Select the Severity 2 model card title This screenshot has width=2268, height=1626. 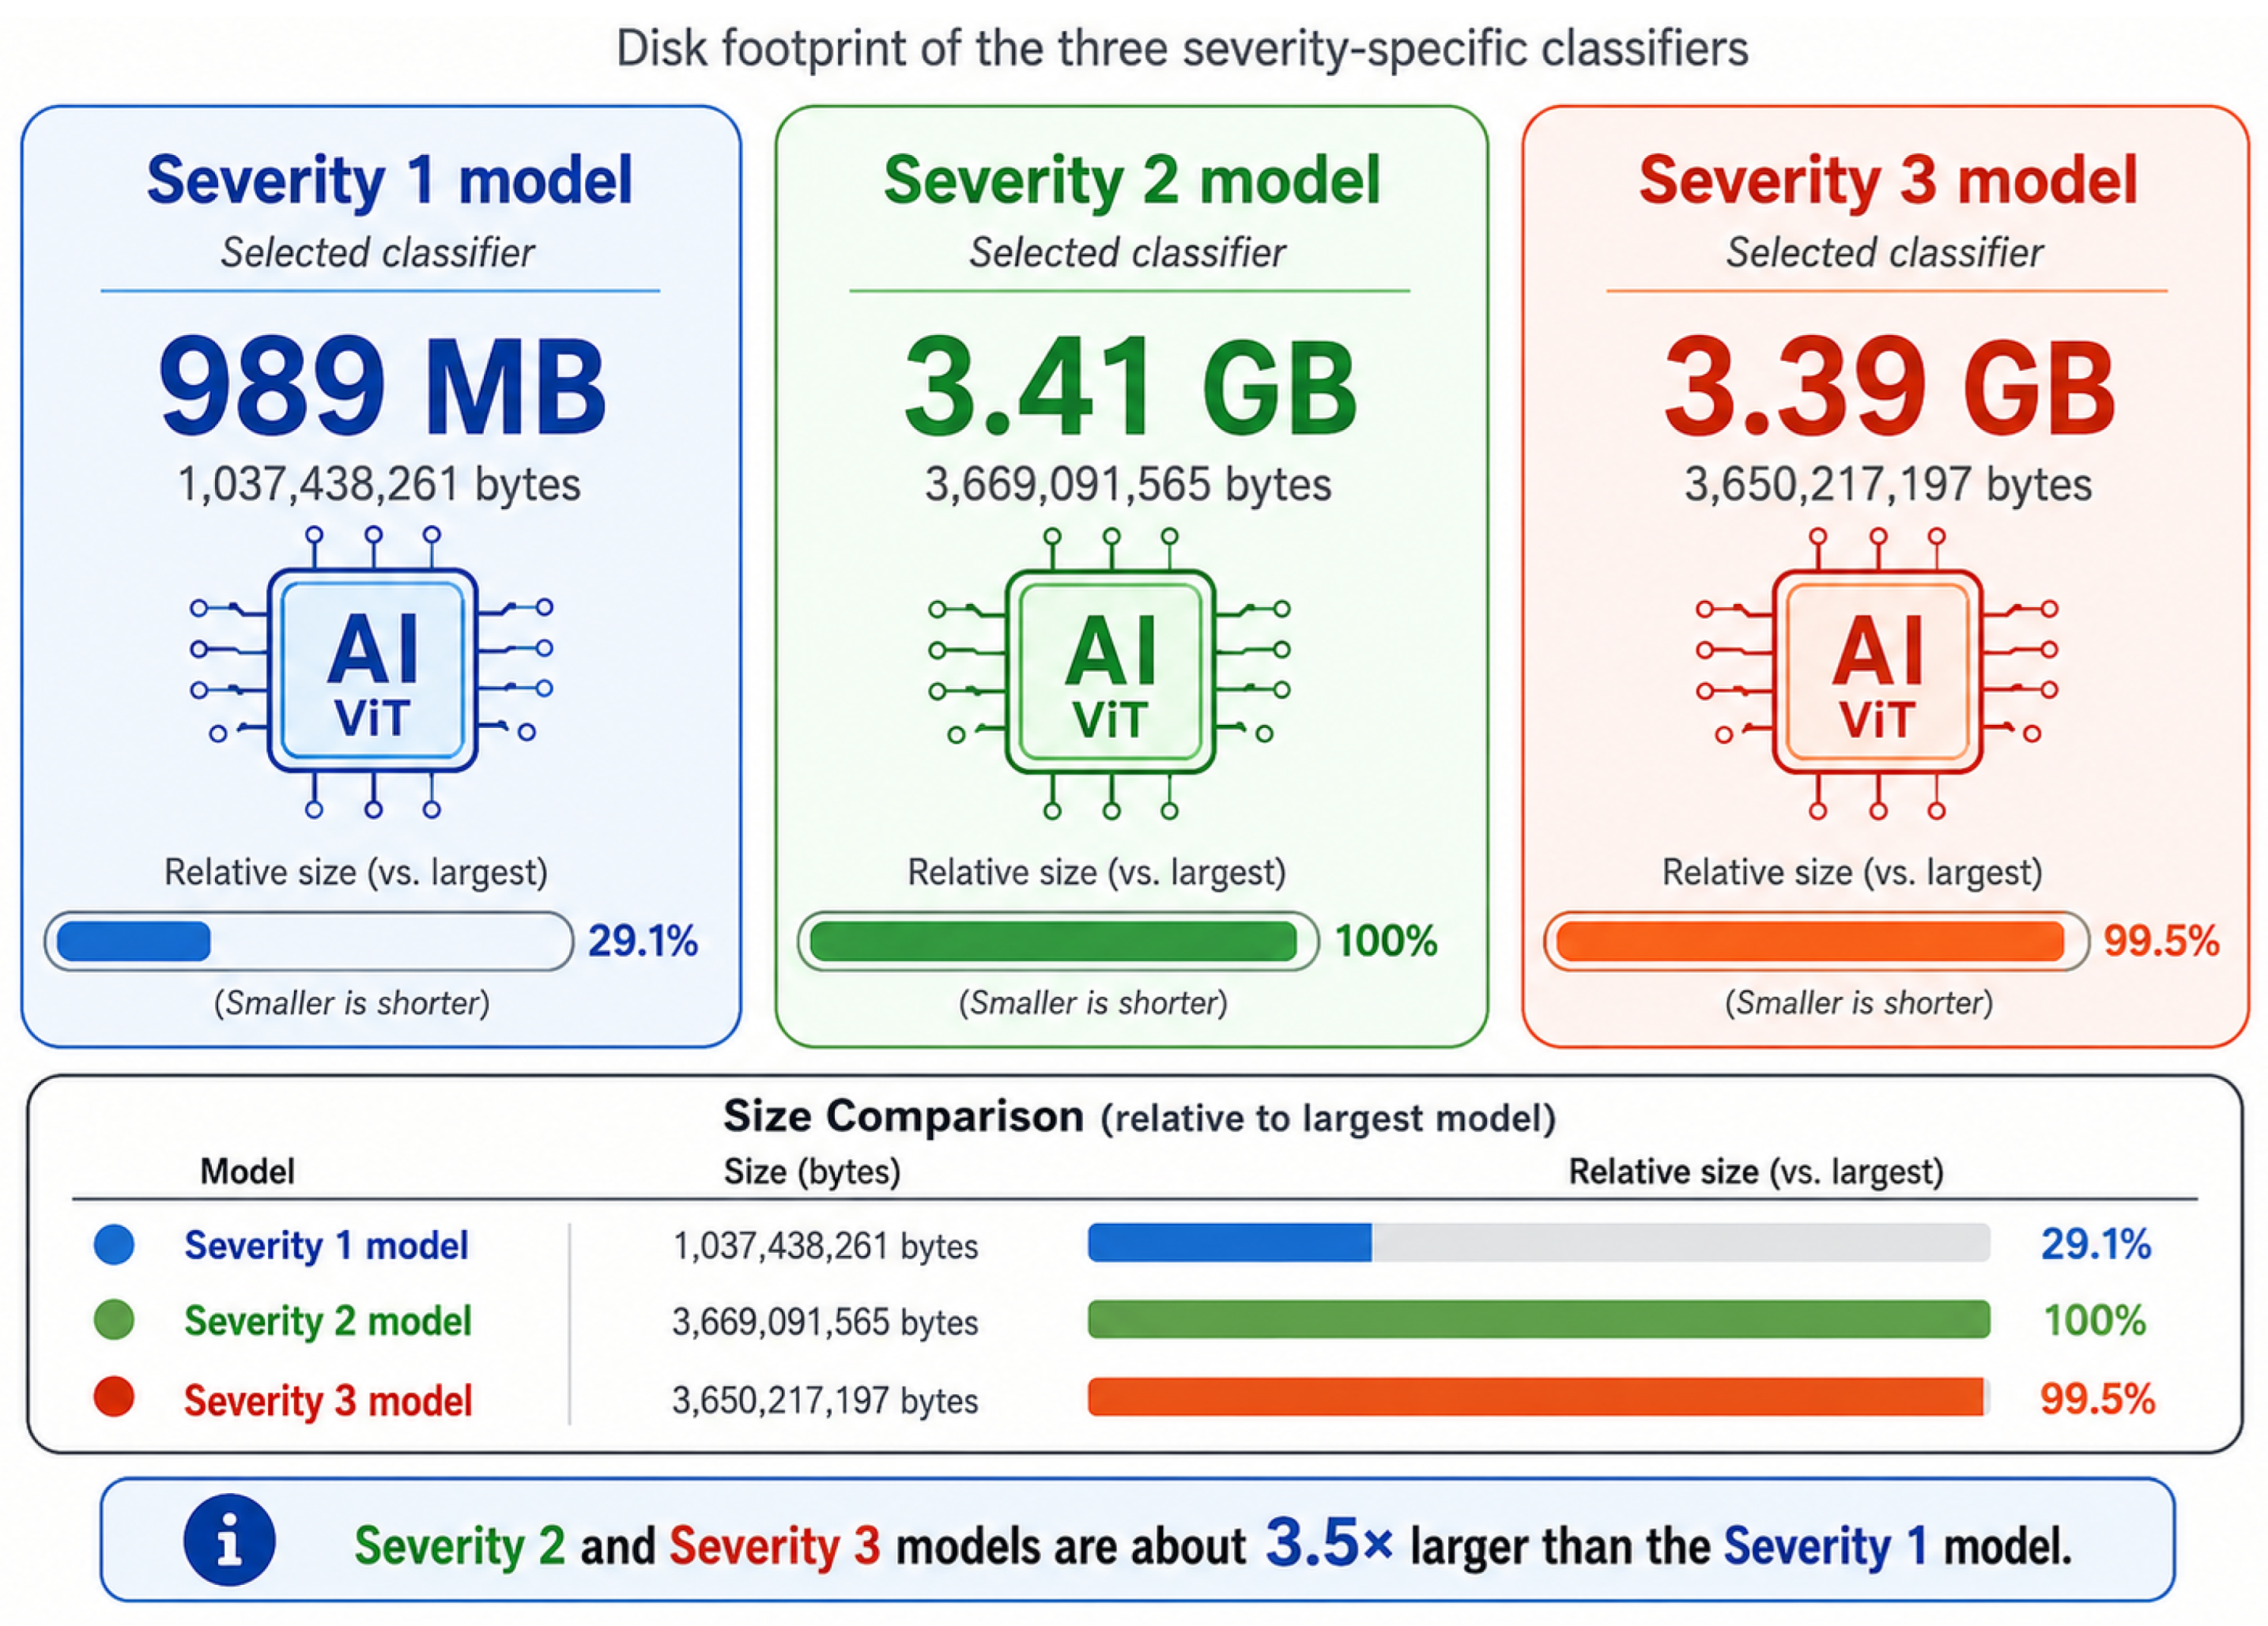click(x=1132, y=181)
